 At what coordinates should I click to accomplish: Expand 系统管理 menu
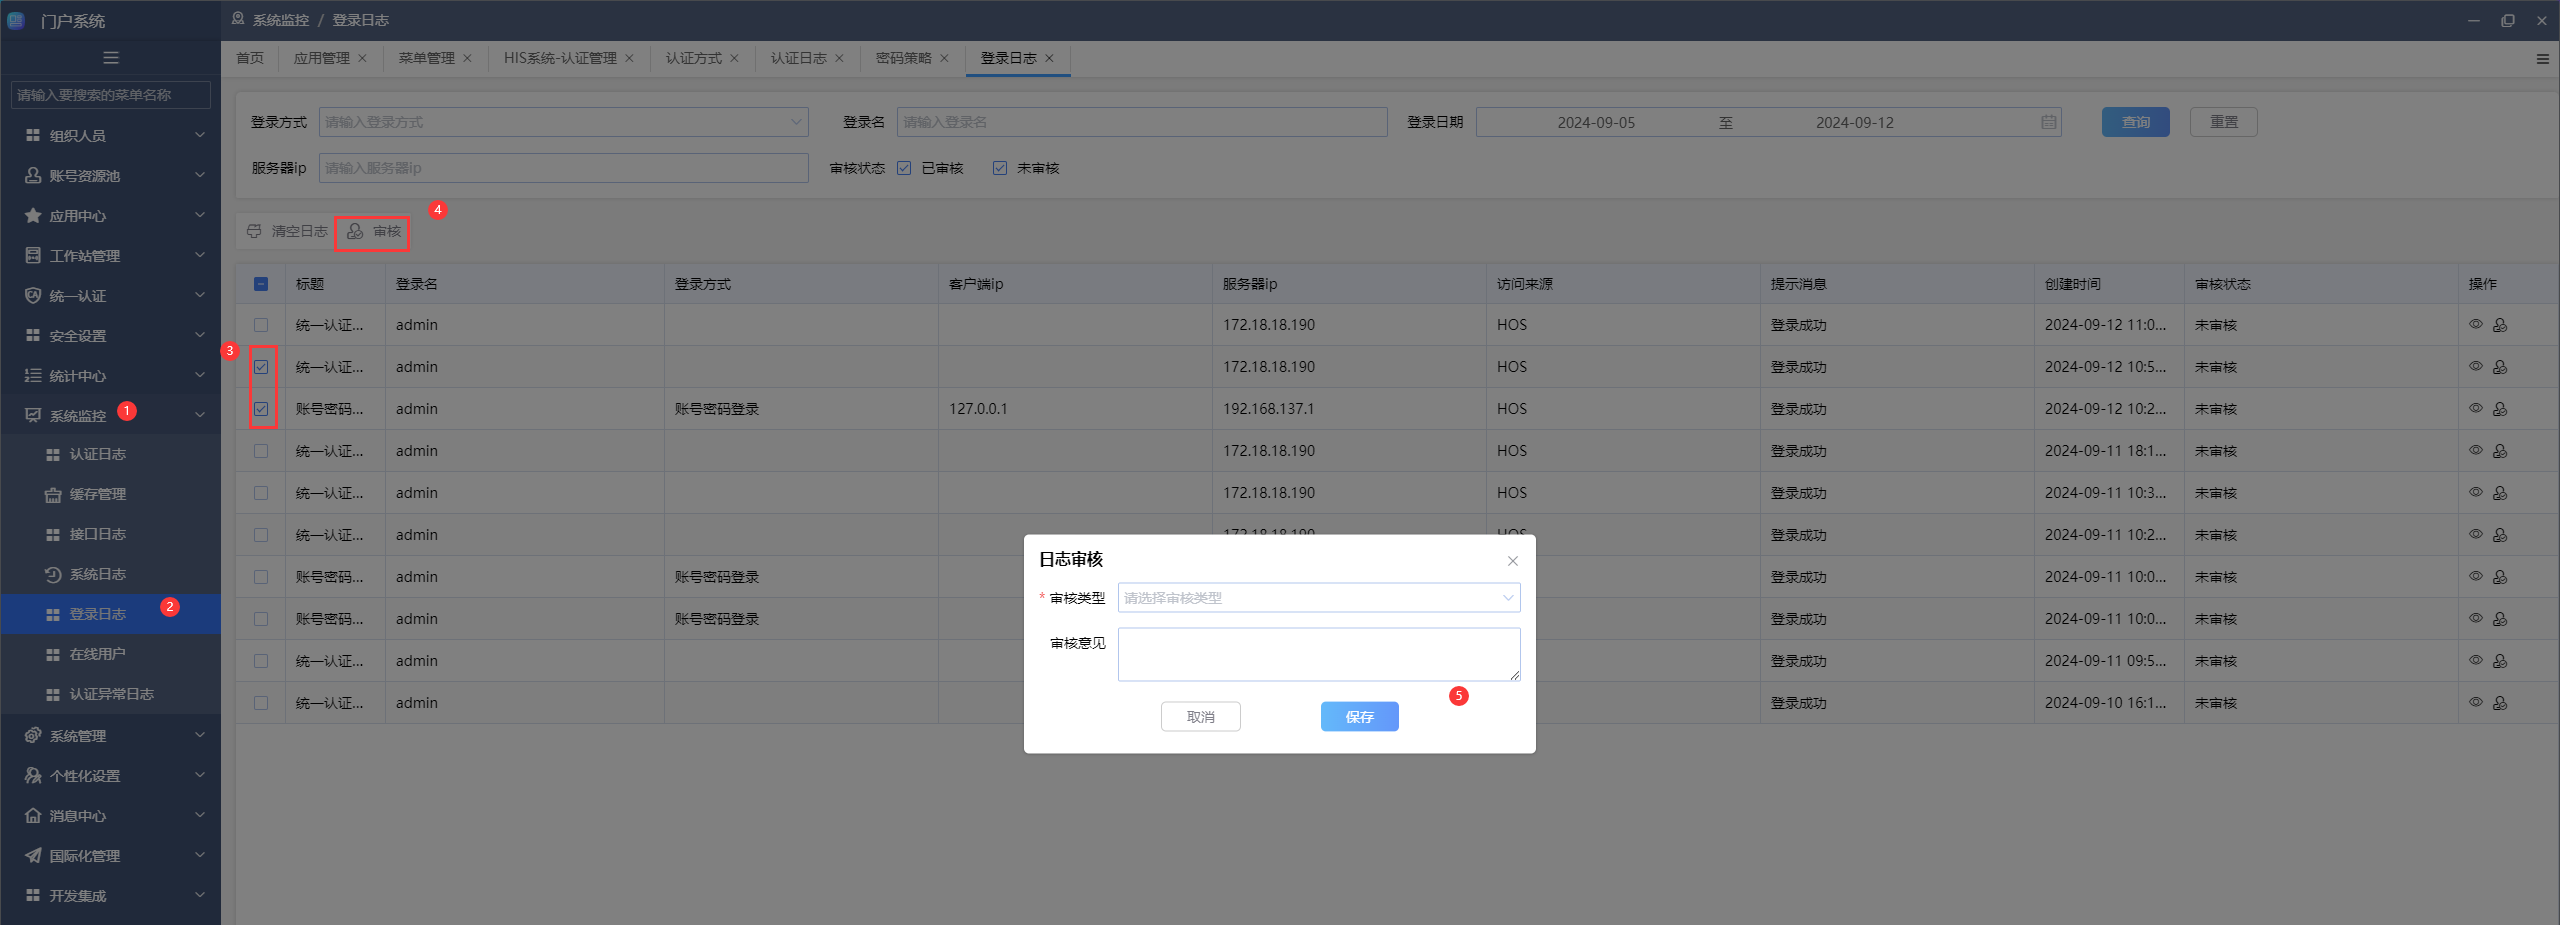pyautogui.click(x=110, y=735)
